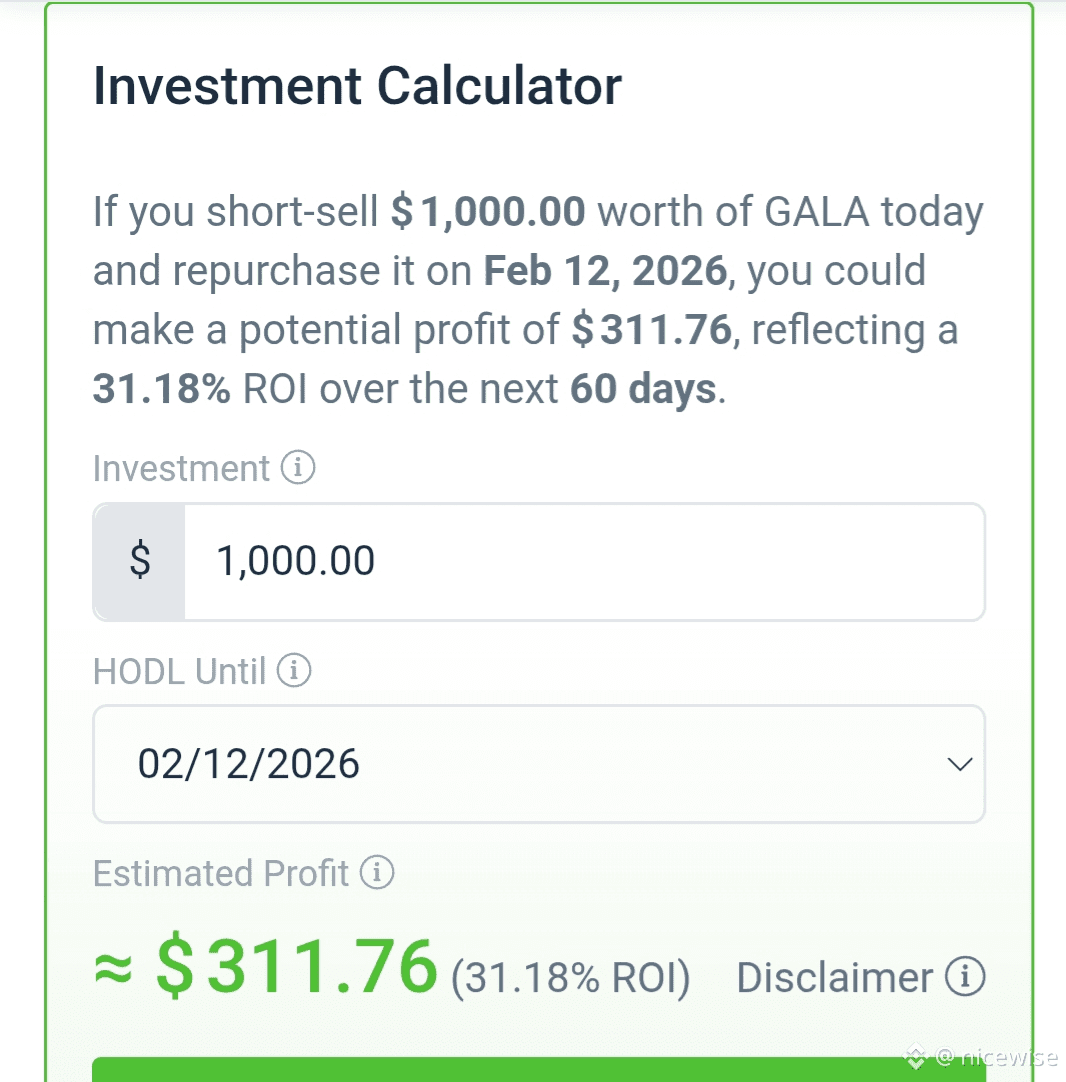Click the green $311.76 estimated profit value

point(297,968)
